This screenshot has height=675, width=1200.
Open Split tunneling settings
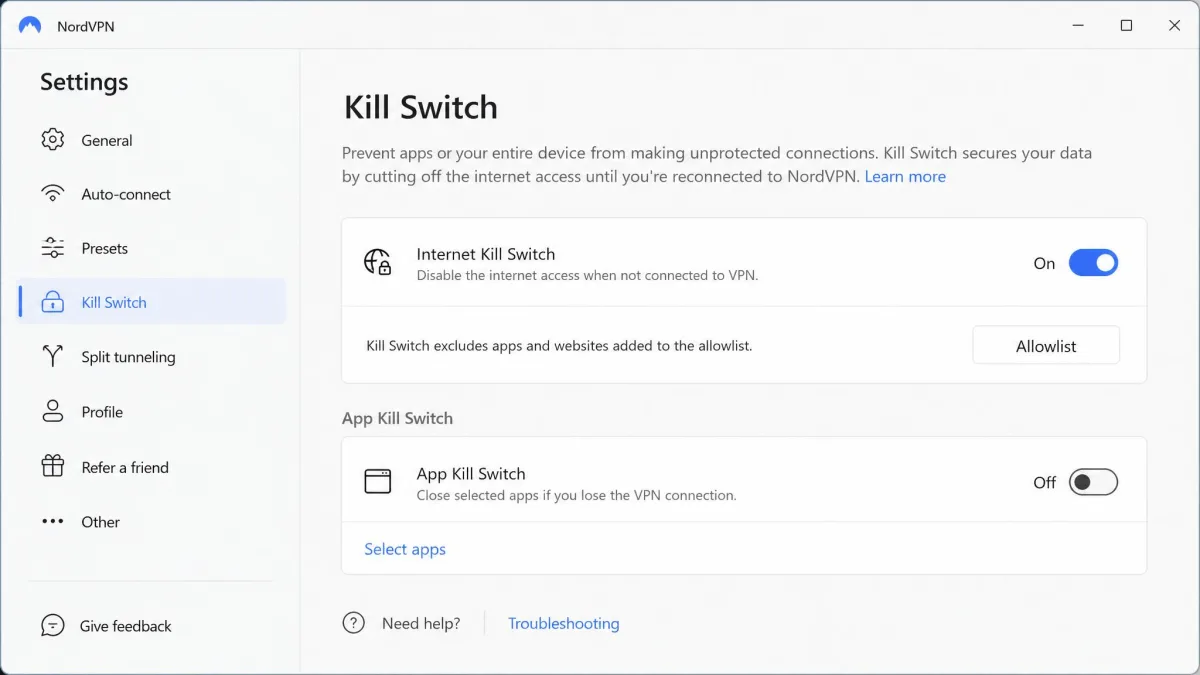(152, 356)
